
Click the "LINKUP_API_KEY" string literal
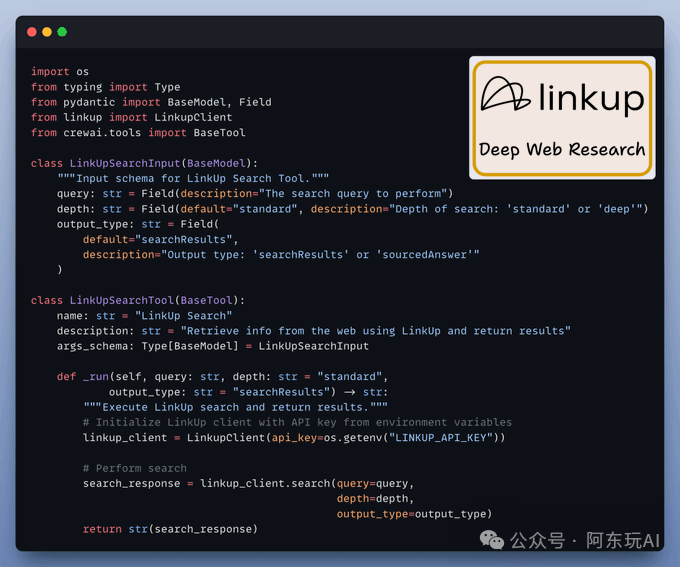441,437
